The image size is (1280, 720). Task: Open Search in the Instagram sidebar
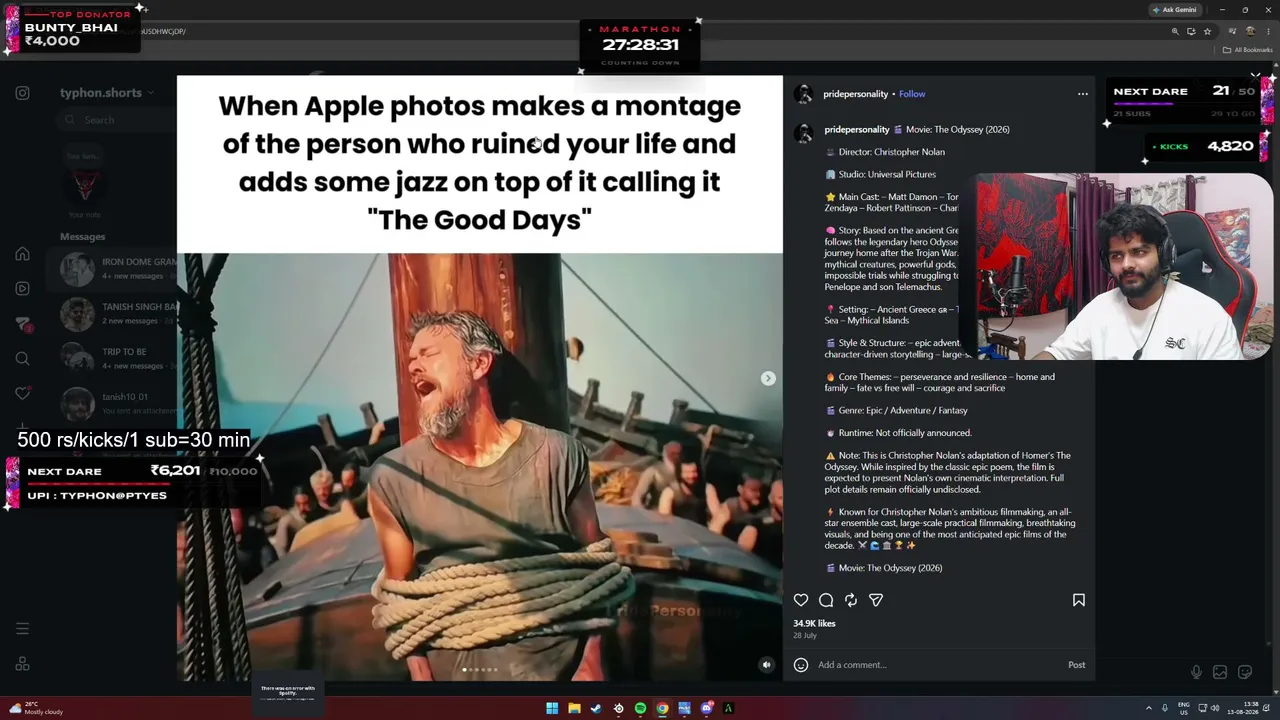(x=22, y=359)
